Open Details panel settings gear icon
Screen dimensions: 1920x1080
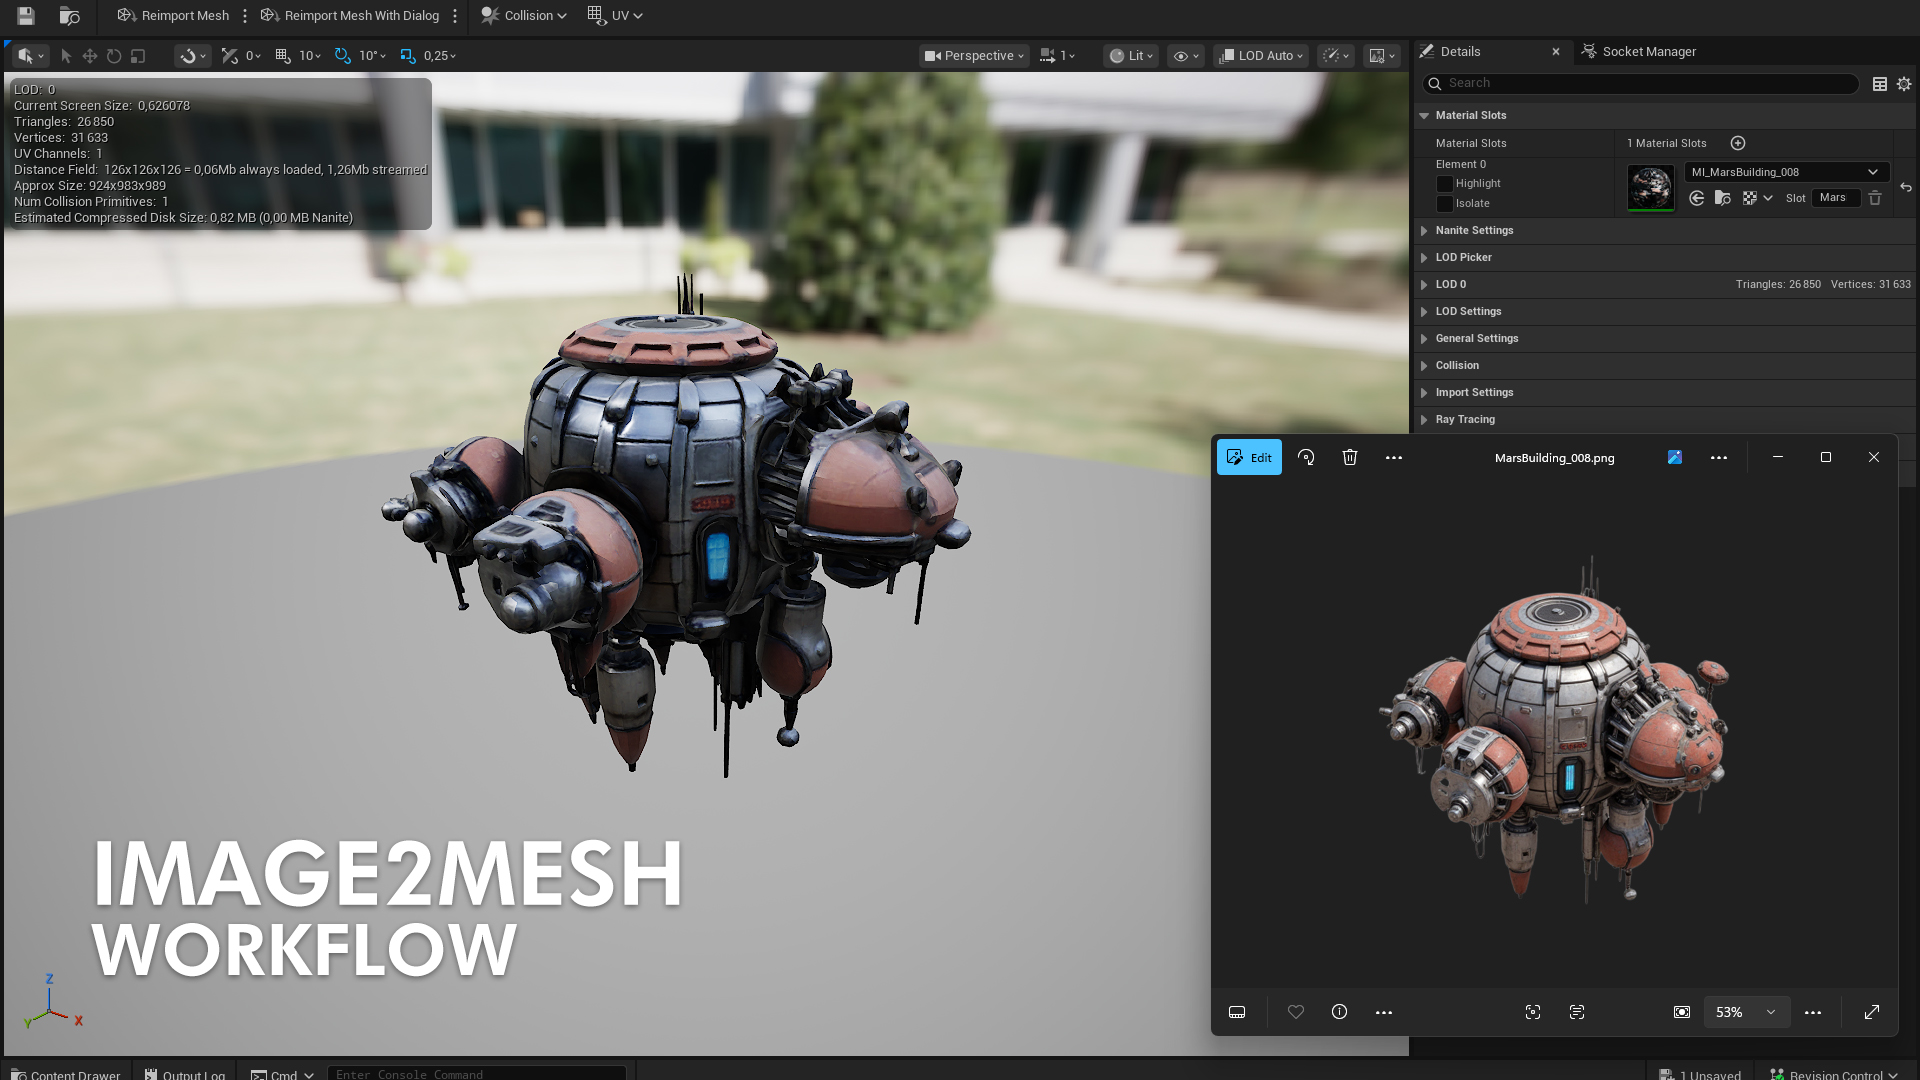[x=1904, y=84]
